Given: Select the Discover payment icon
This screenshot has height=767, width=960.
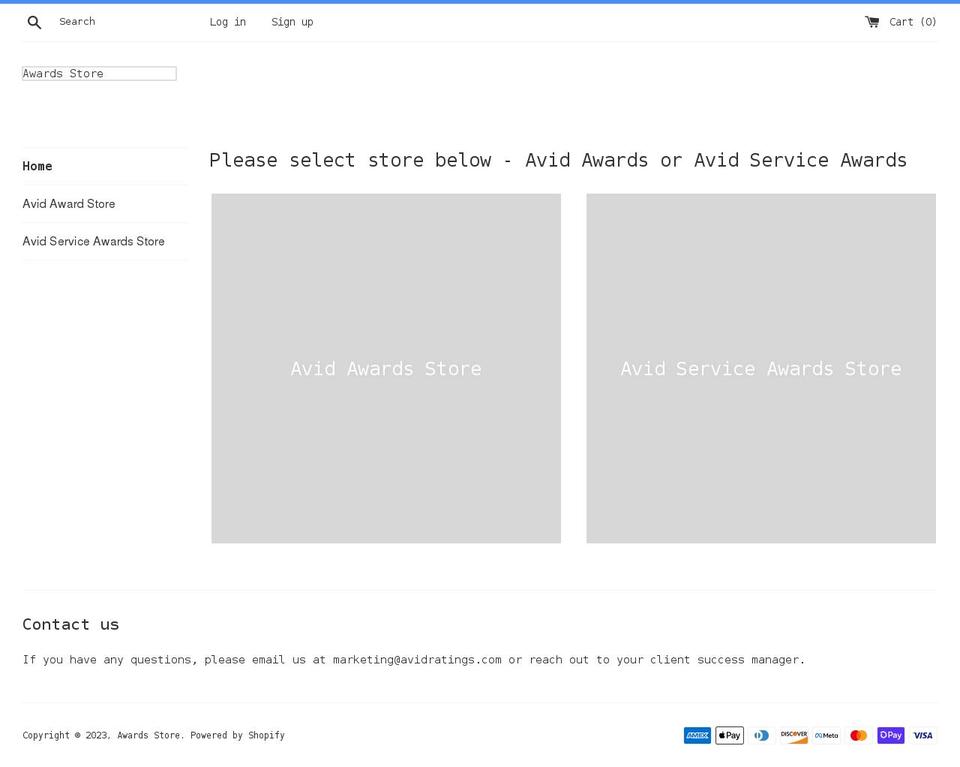Looking at the screenshot, I should (x=793, y=735).
